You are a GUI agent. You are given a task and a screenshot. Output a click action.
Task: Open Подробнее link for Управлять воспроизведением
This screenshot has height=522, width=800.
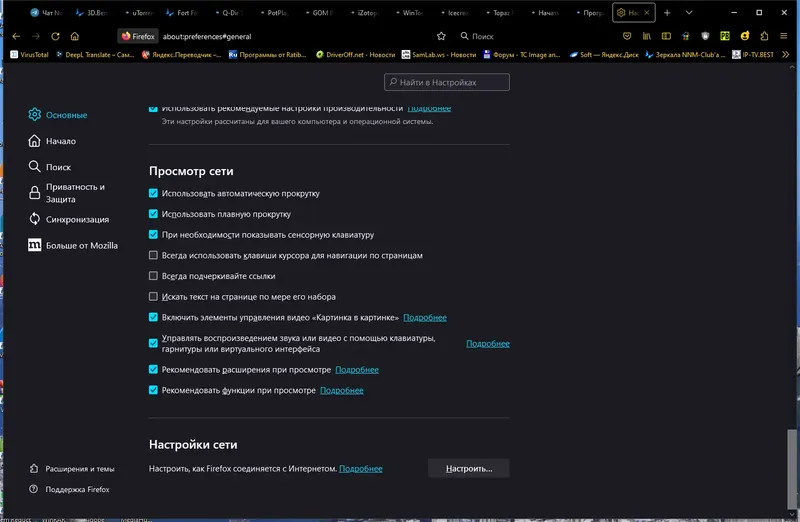tap(488, 343)
